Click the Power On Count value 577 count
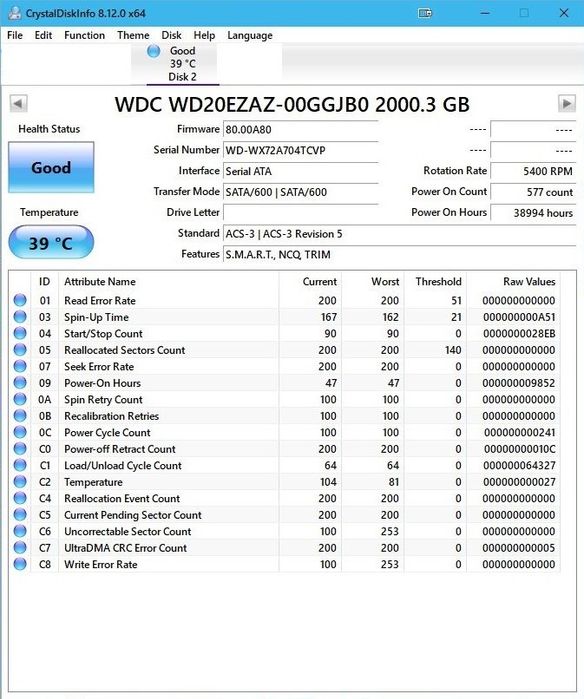The width and height of the screenshot is (584, 699). click(x=533, y=192)
